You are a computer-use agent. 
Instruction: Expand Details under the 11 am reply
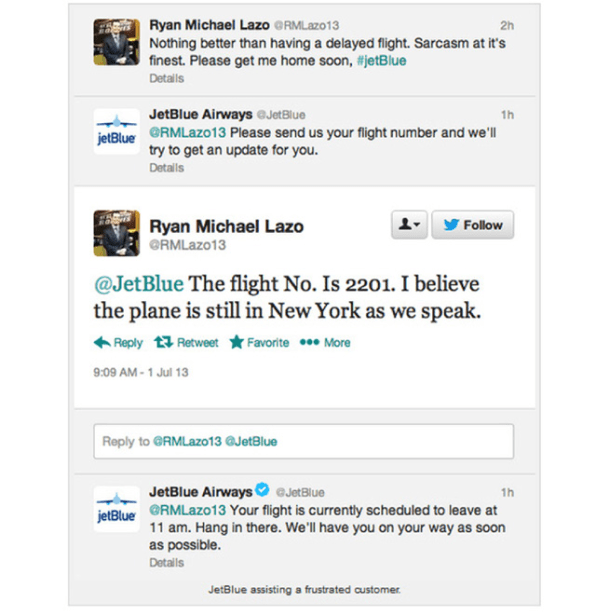coord(167,563)
